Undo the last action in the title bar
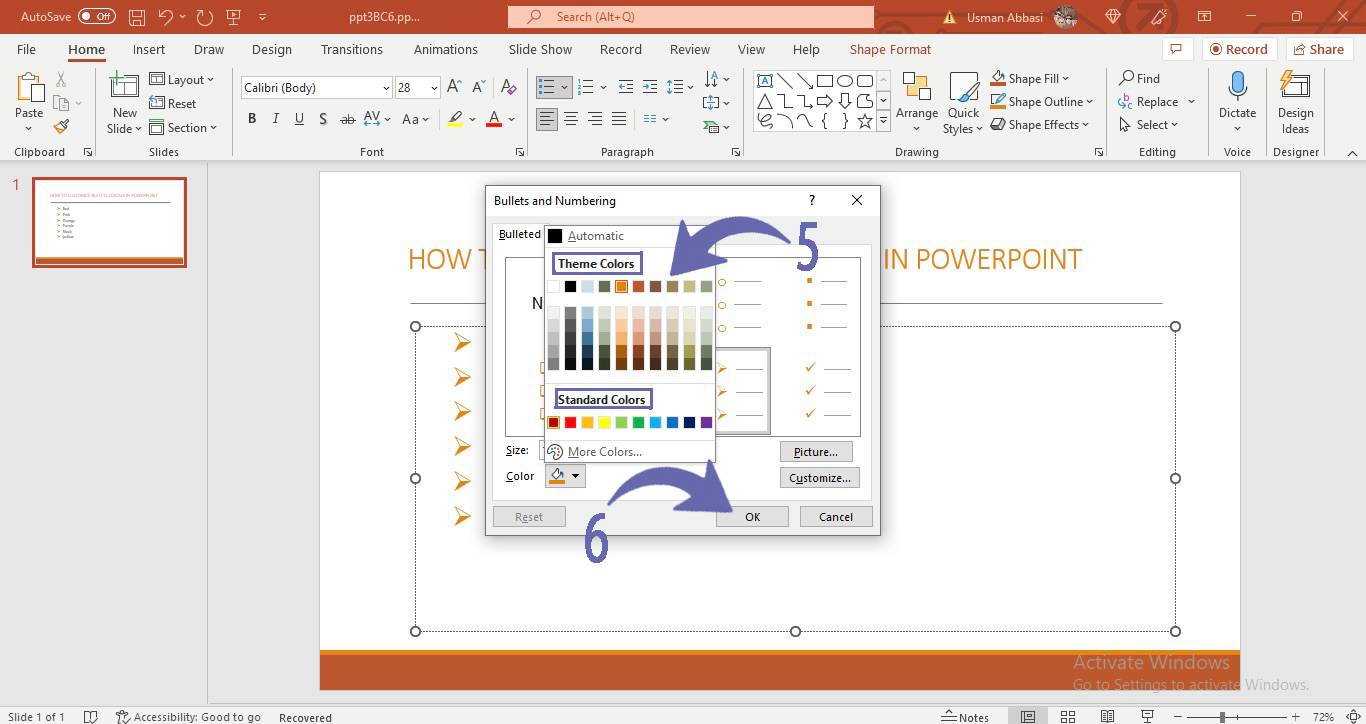The image size is (1366, 724). tap(166, 17)
